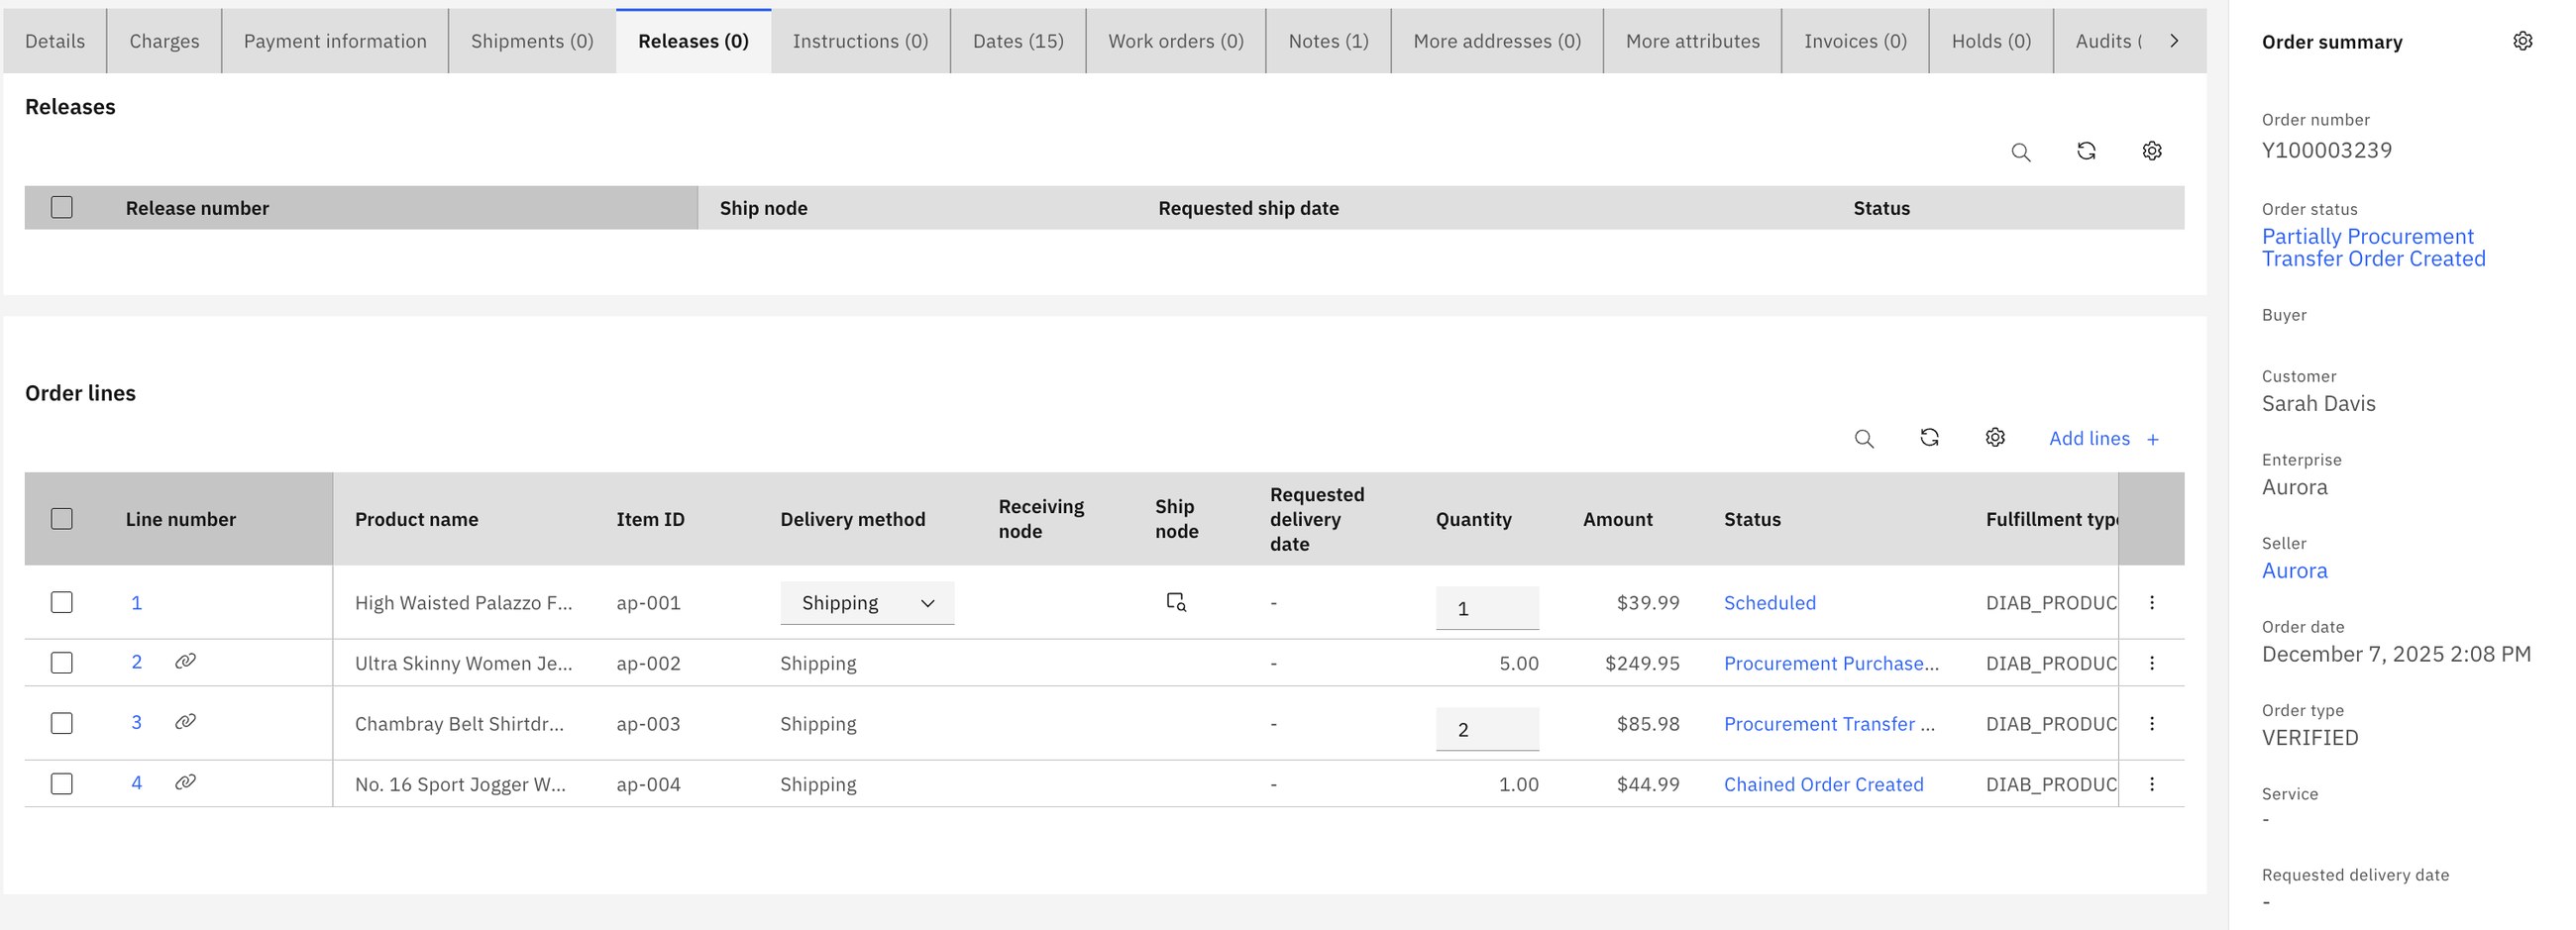The width and height of the screenshot is (2576, 930).
Task: Check the box for line 4
Action: (62, 784)
